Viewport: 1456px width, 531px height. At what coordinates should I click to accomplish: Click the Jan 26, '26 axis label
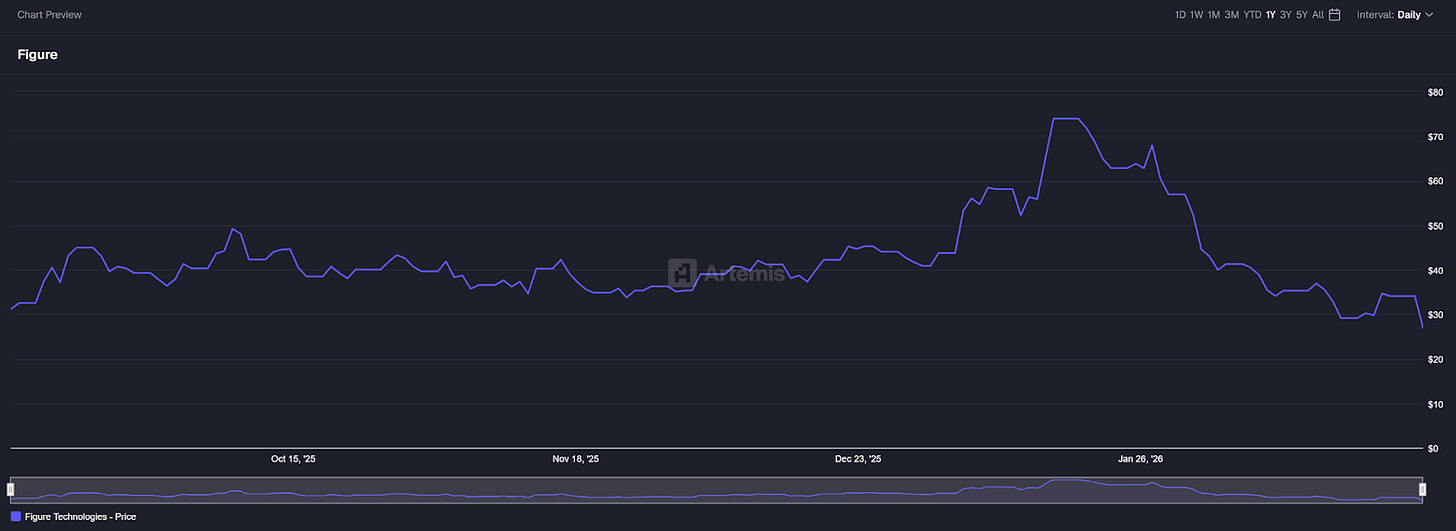(x=1141, y=459)
